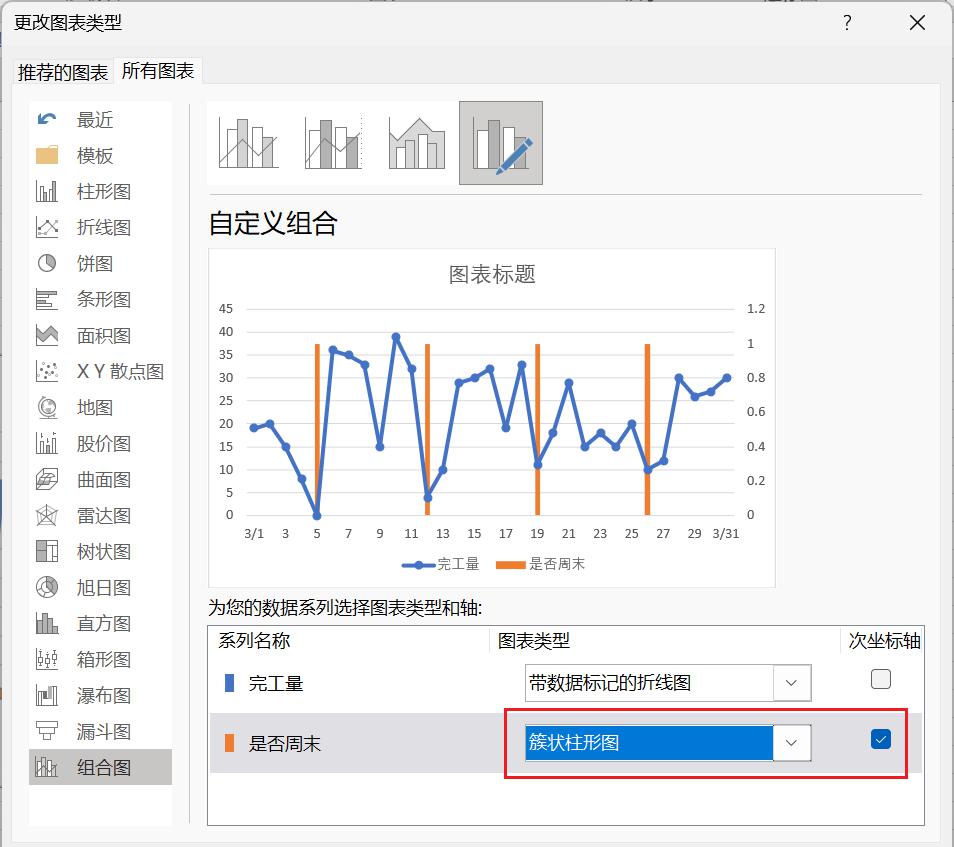
Task: Select clustered column-line combo subtype
Action: coord(248,144)
